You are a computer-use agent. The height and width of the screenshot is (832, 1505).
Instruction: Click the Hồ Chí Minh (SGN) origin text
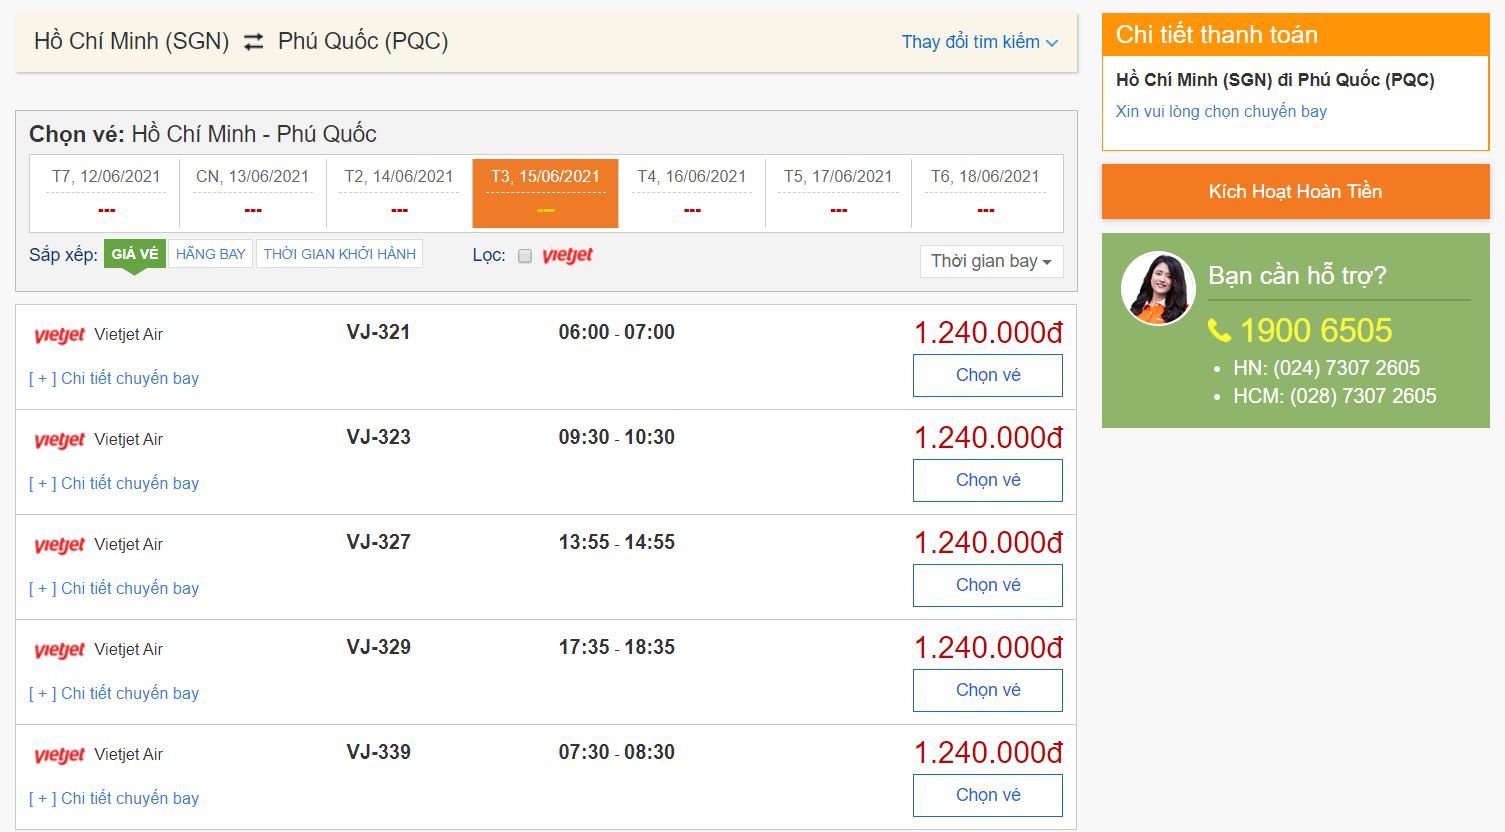tap(132, 41)
